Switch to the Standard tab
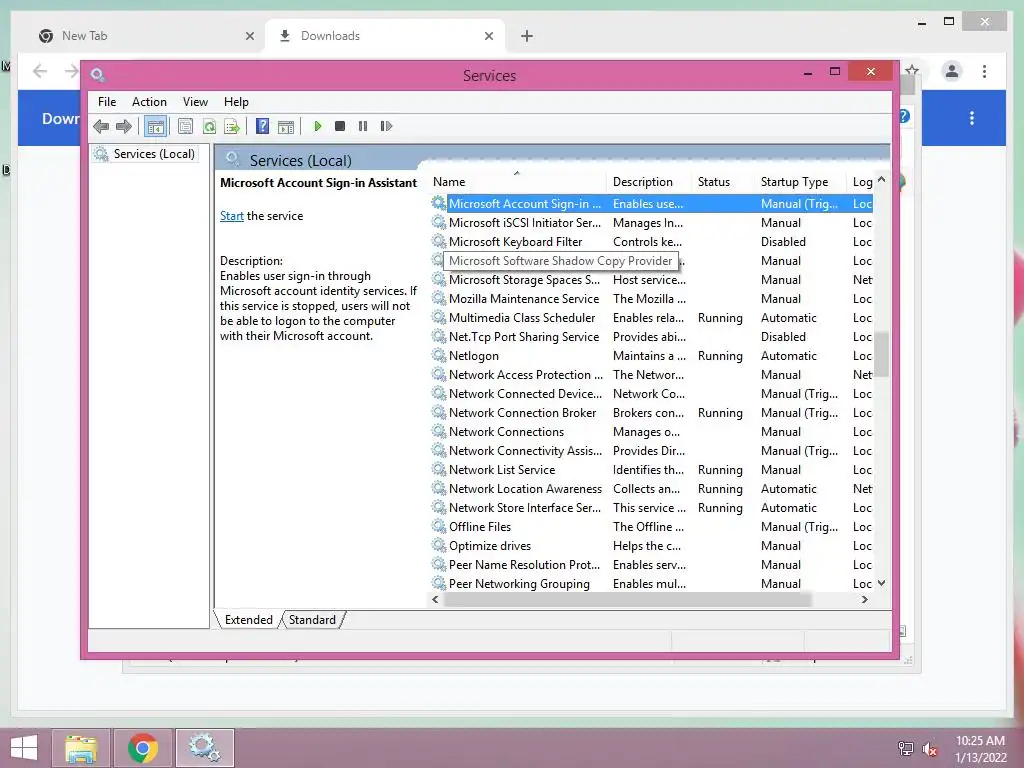This screenshot has height=768, width=1024. tap(312, 620)
